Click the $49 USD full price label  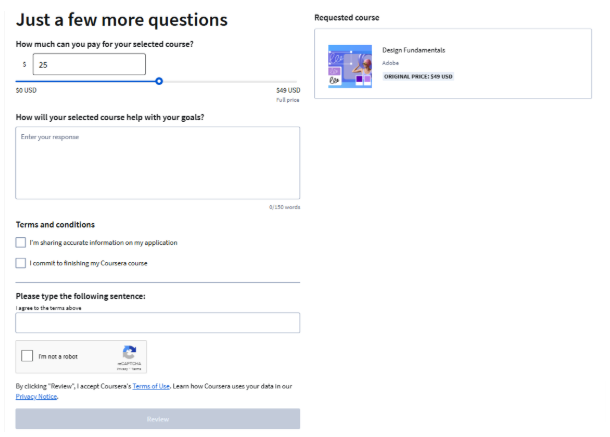(x=288, y=90)
